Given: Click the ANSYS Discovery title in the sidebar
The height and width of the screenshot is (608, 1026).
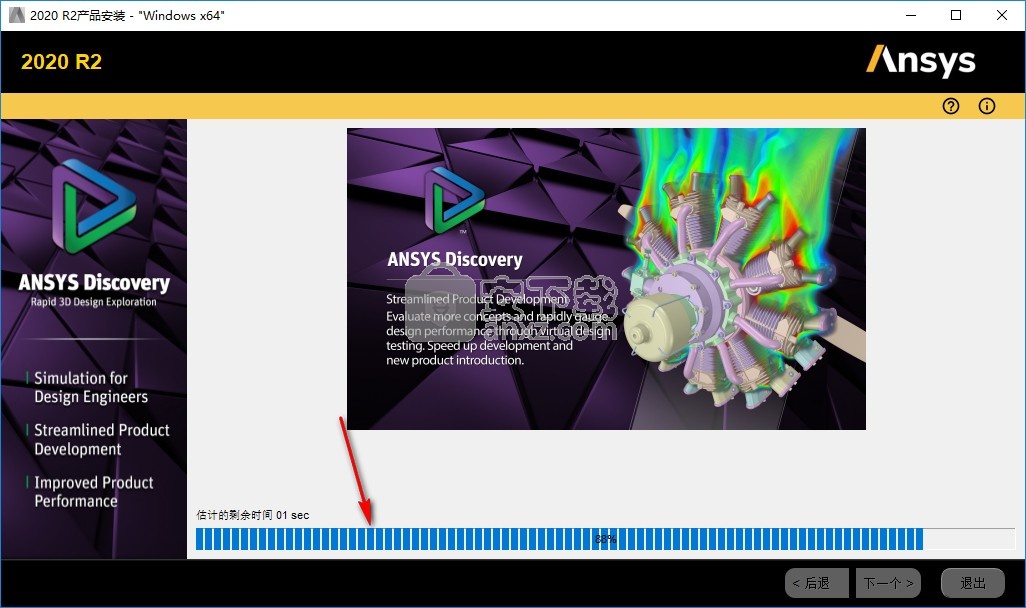Looking at the screenshot, I should pyautogui.click(x=94, y=283).
